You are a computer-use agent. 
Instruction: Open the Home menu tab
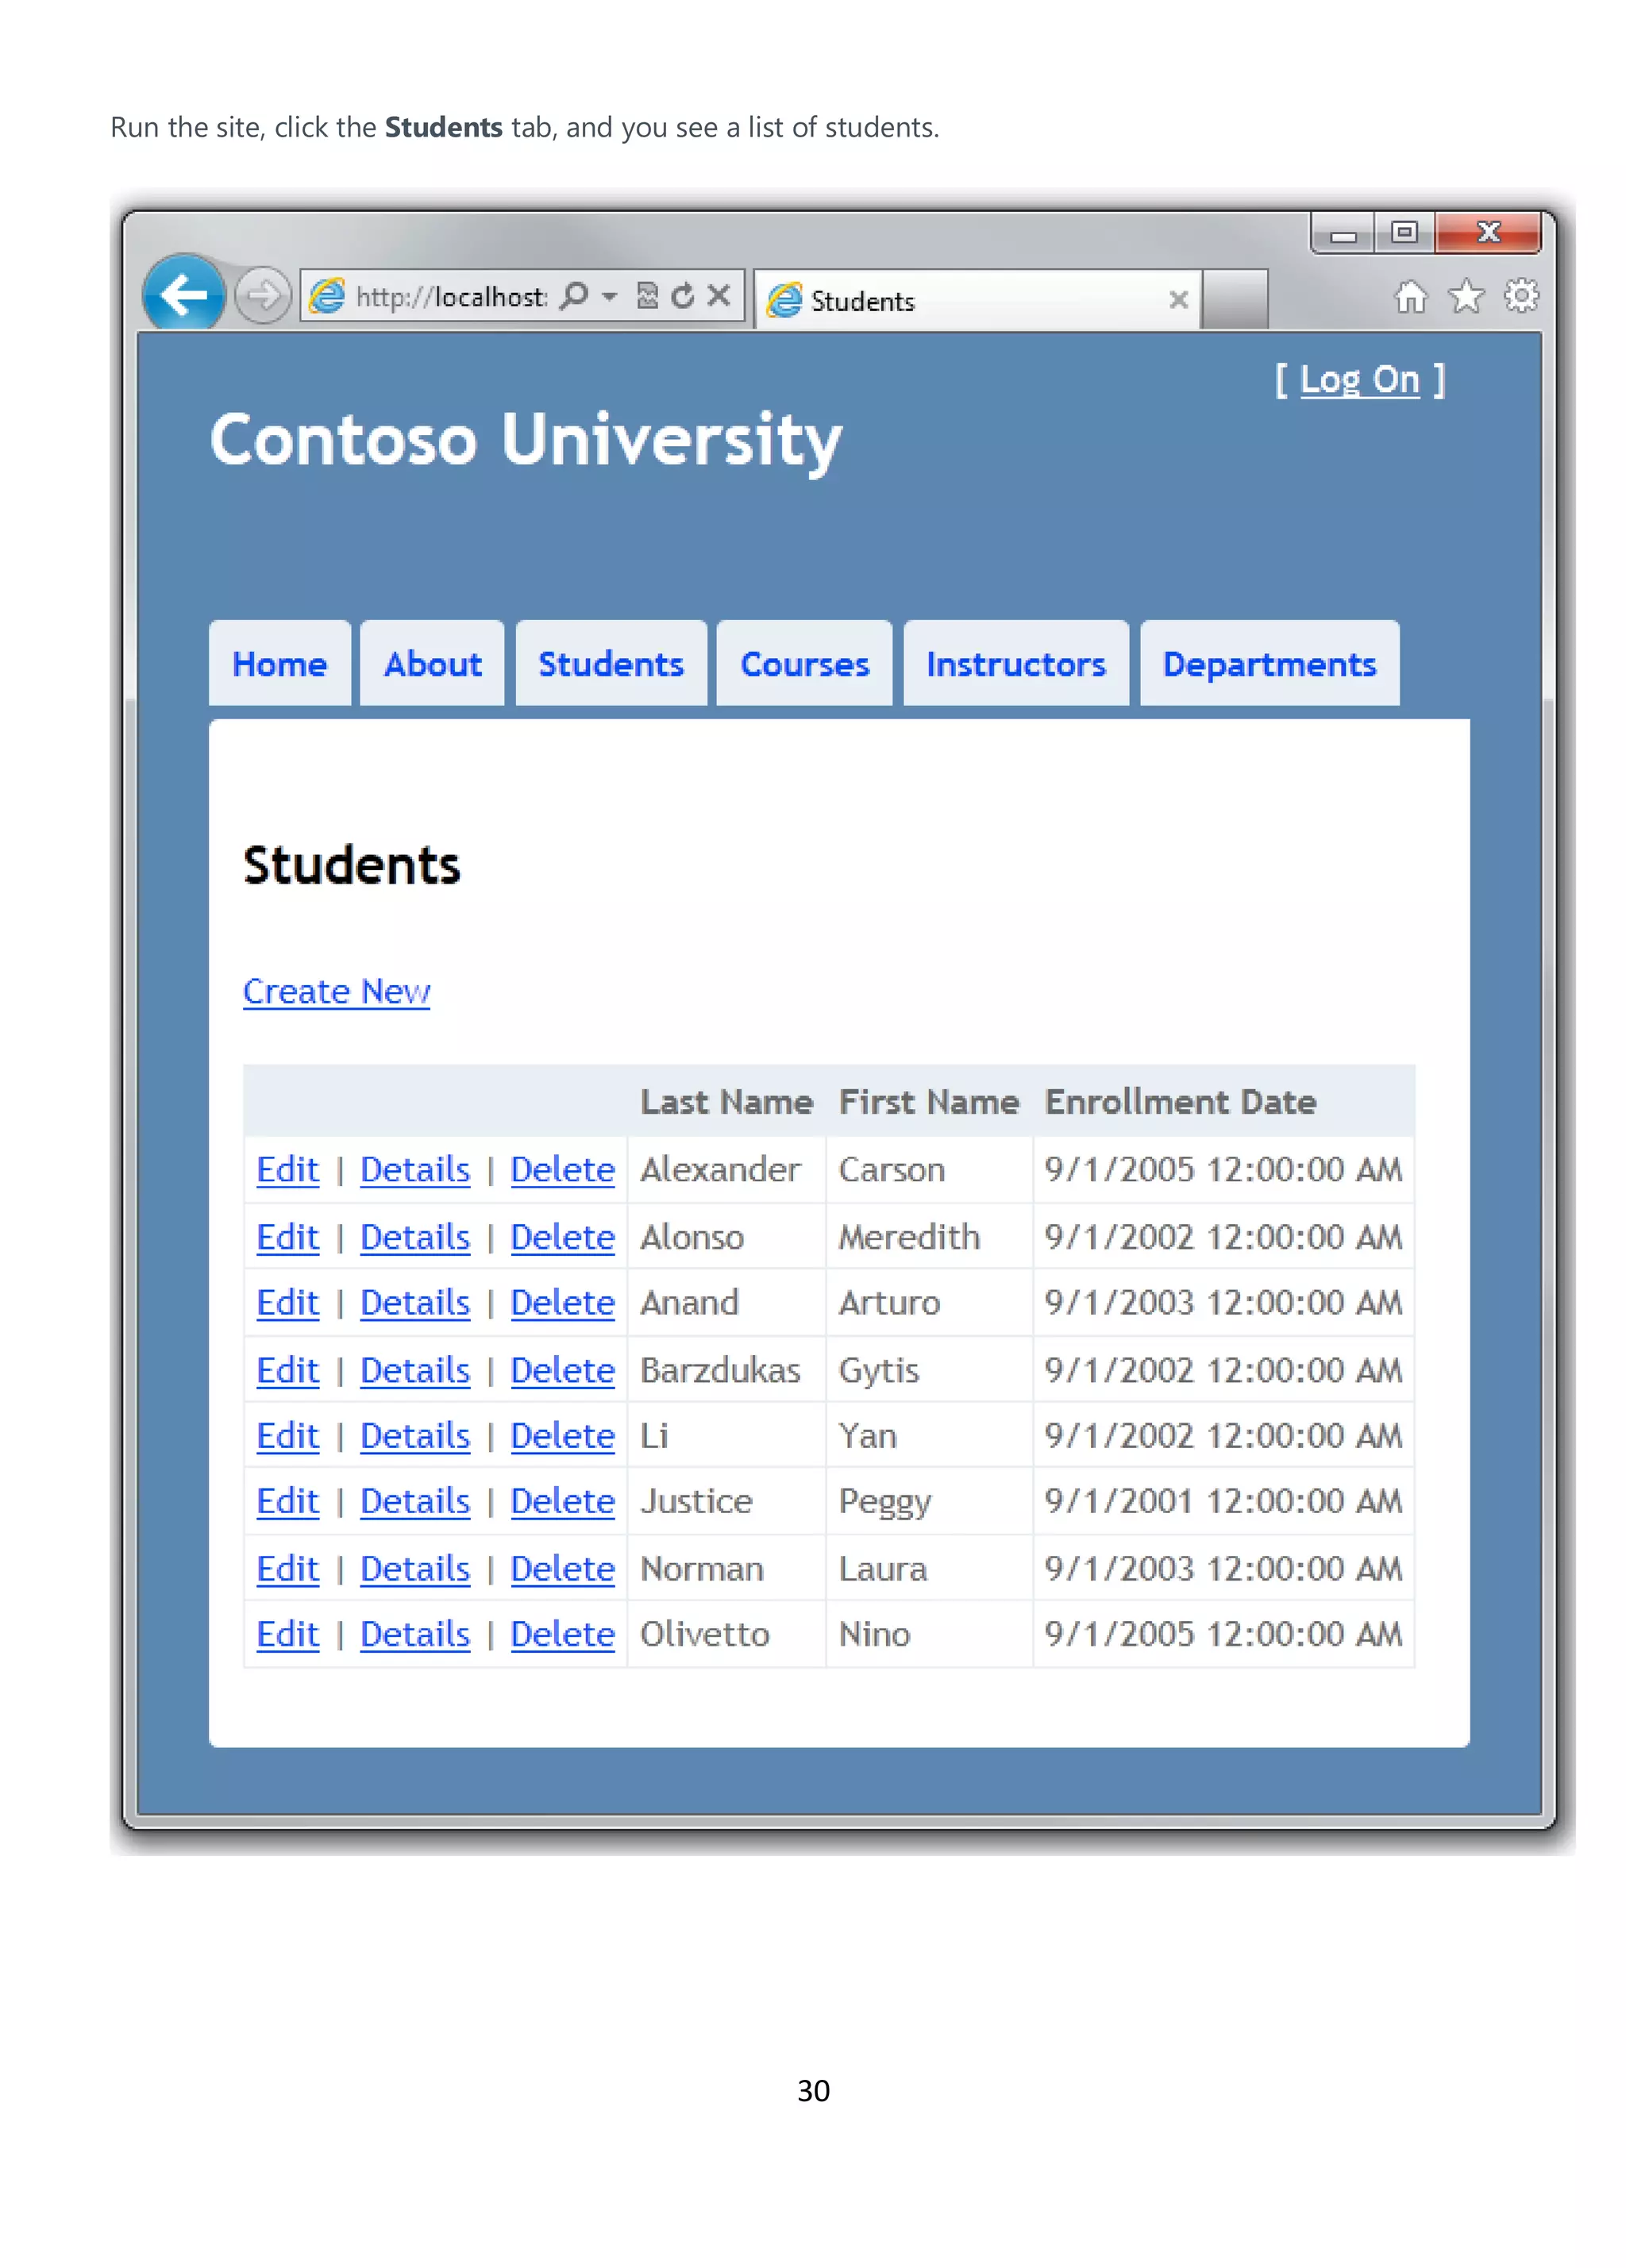pos(279,664)
